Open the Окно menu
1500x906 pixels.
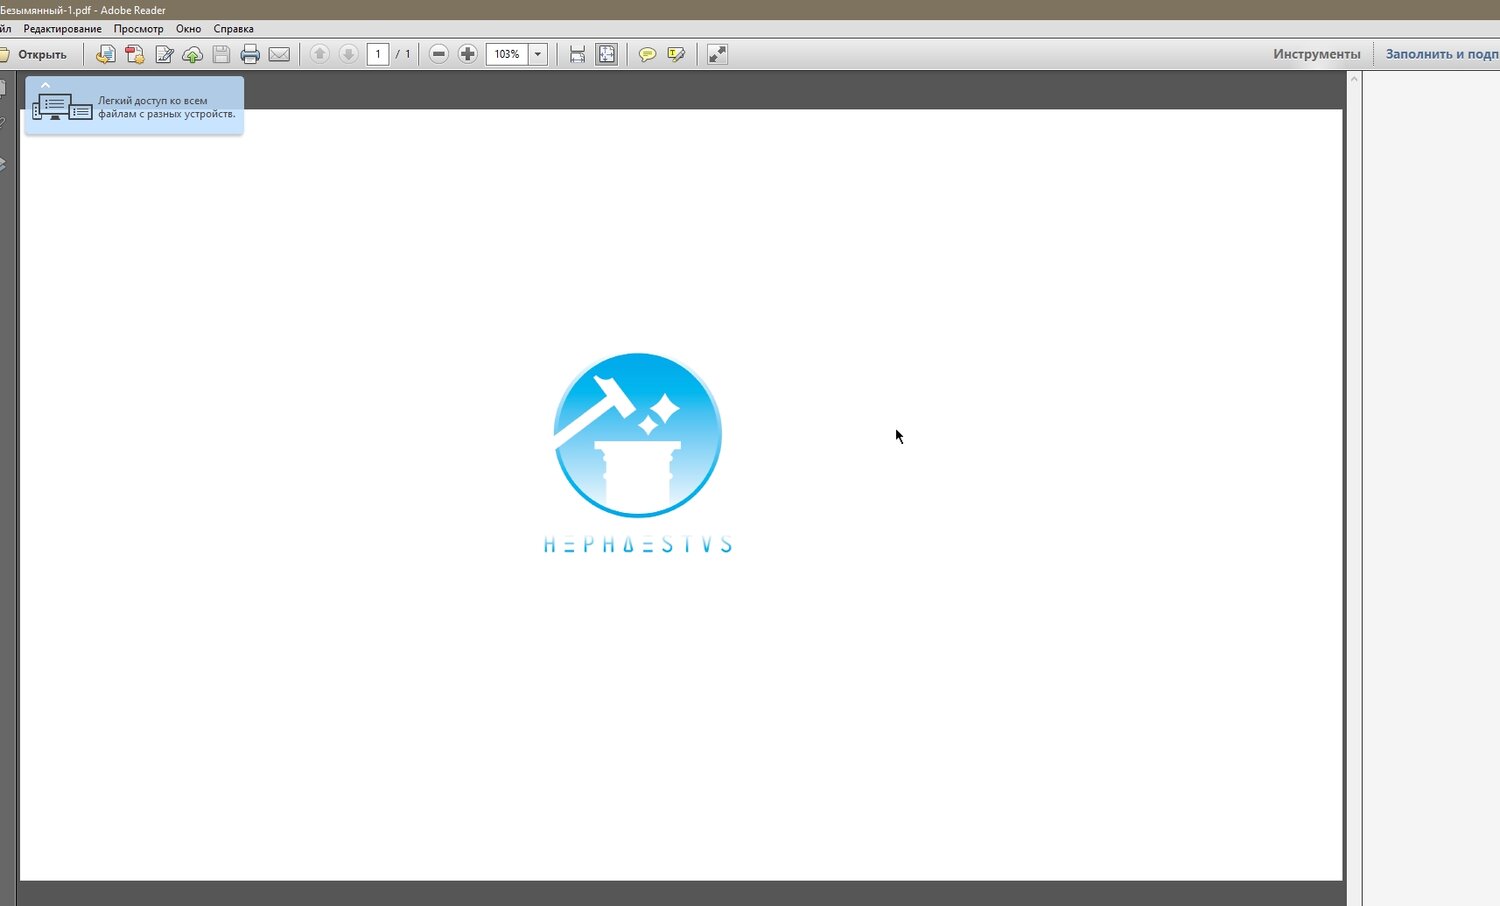tap(188, 29)
